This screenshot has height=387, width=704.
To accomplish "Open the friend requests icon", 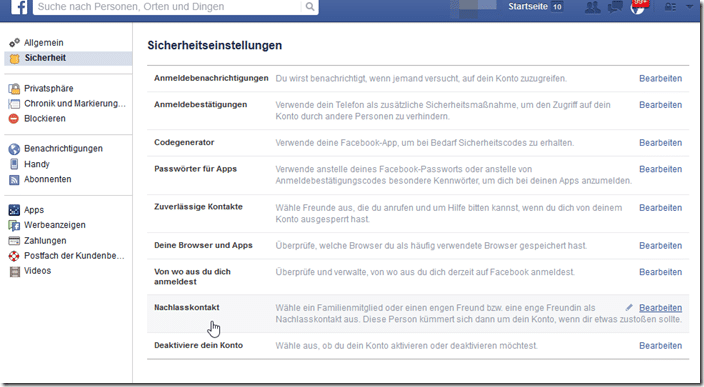I will tap(593, 7).
